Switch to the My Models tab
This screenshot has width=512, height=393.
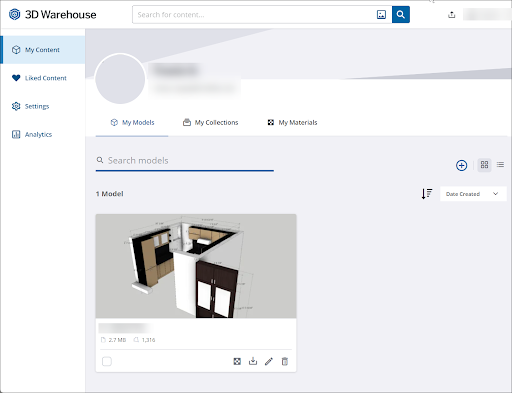pos(132,123)
